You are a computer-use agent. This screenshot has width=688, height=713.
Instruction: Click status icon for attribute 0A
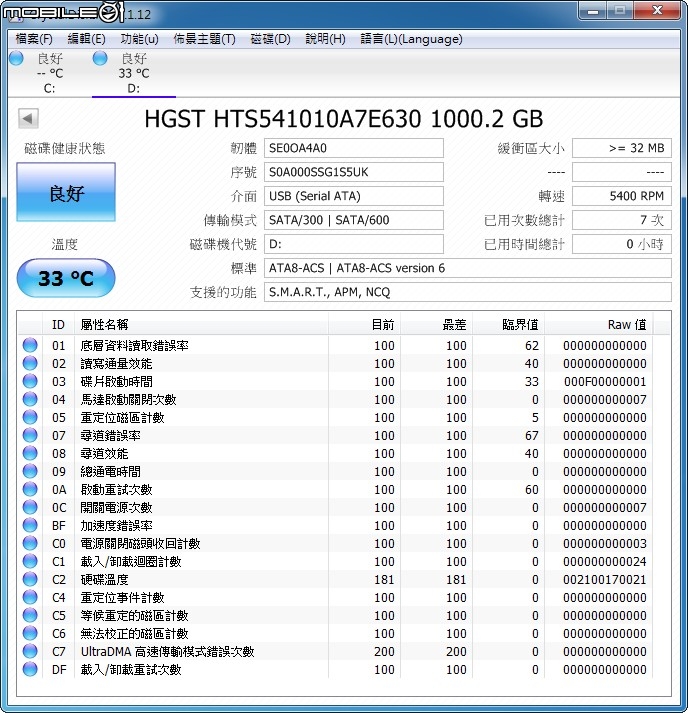point(30,489)
